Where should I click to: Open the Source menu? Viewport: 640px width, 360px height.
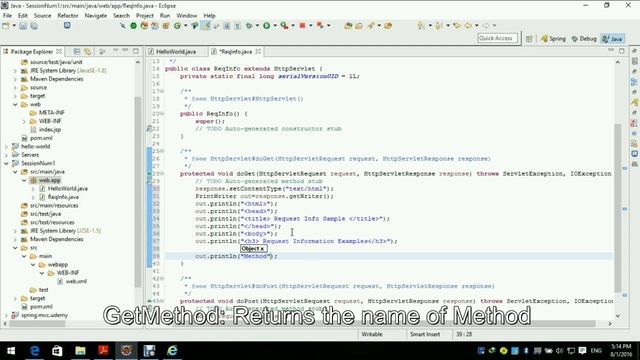42,16
